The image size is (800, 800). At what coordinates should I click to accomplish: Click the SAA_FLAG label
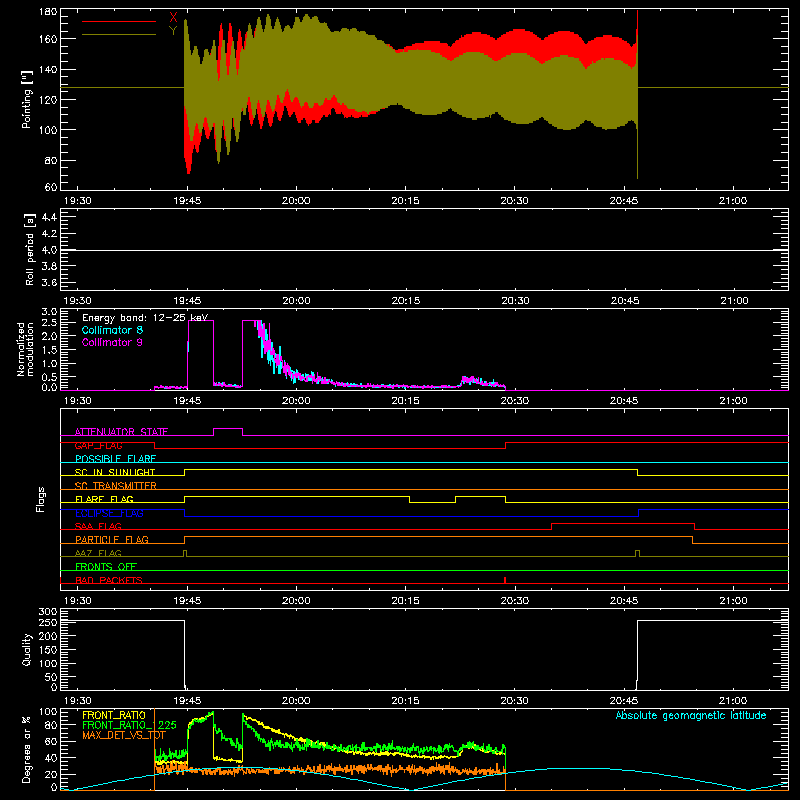coord(98,526)
